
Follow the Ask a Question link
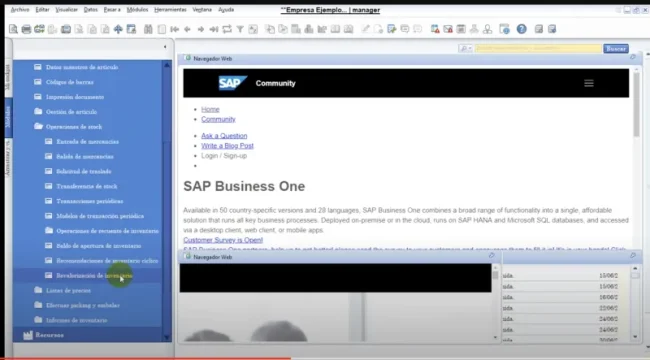[x=224, y=136]
